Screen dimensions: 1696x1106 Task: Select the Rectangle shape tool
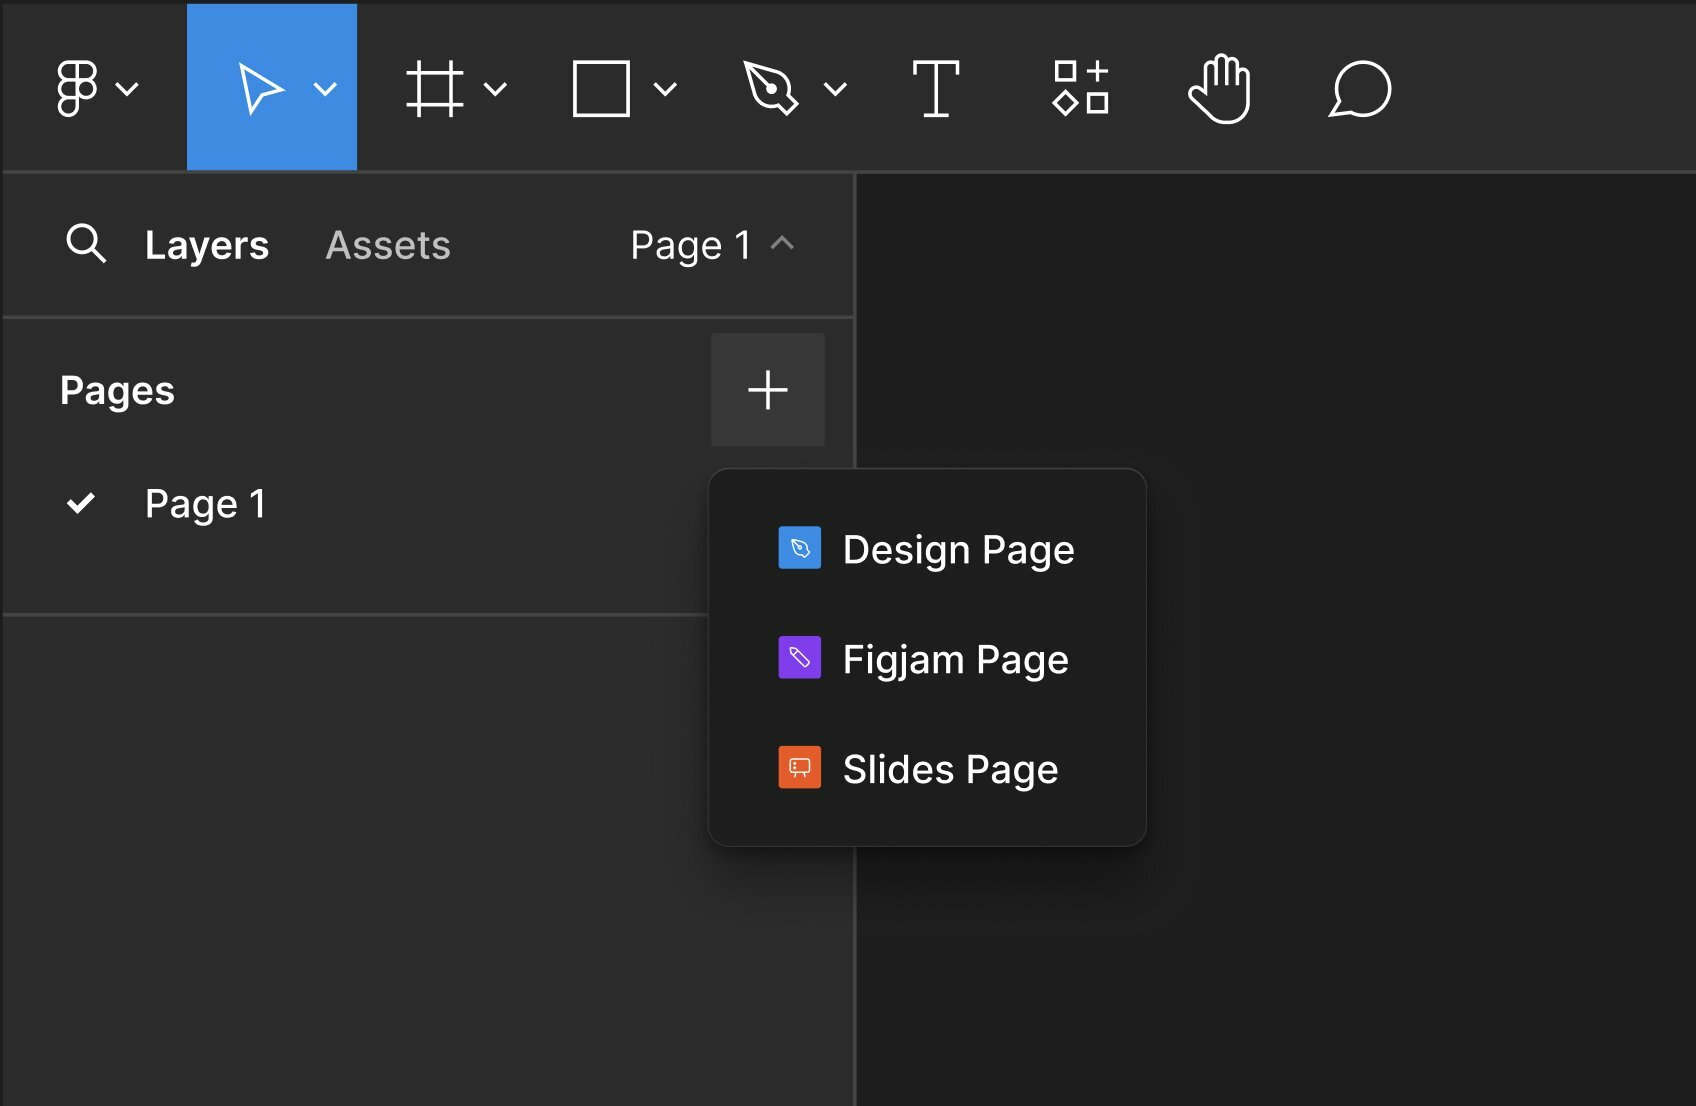pos(601,88)
